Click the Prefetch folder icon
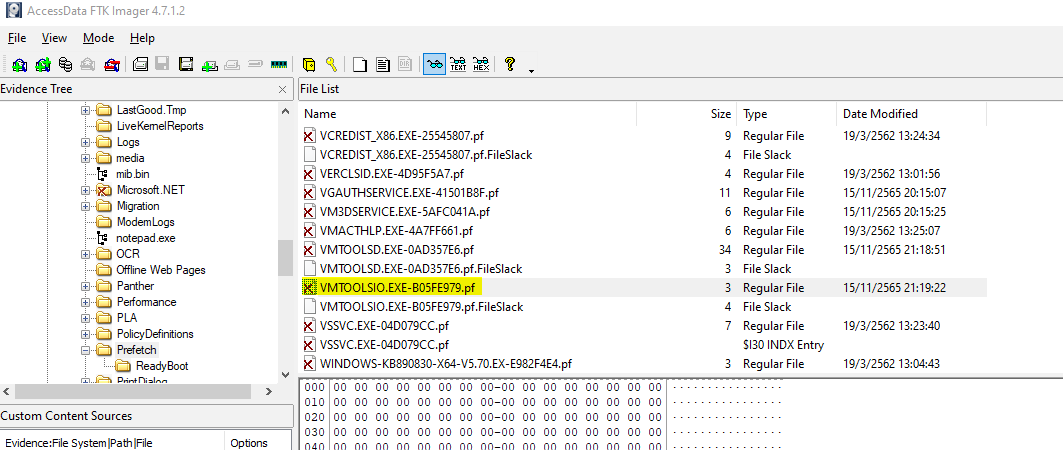1063x450 pixels. (103, 350)
